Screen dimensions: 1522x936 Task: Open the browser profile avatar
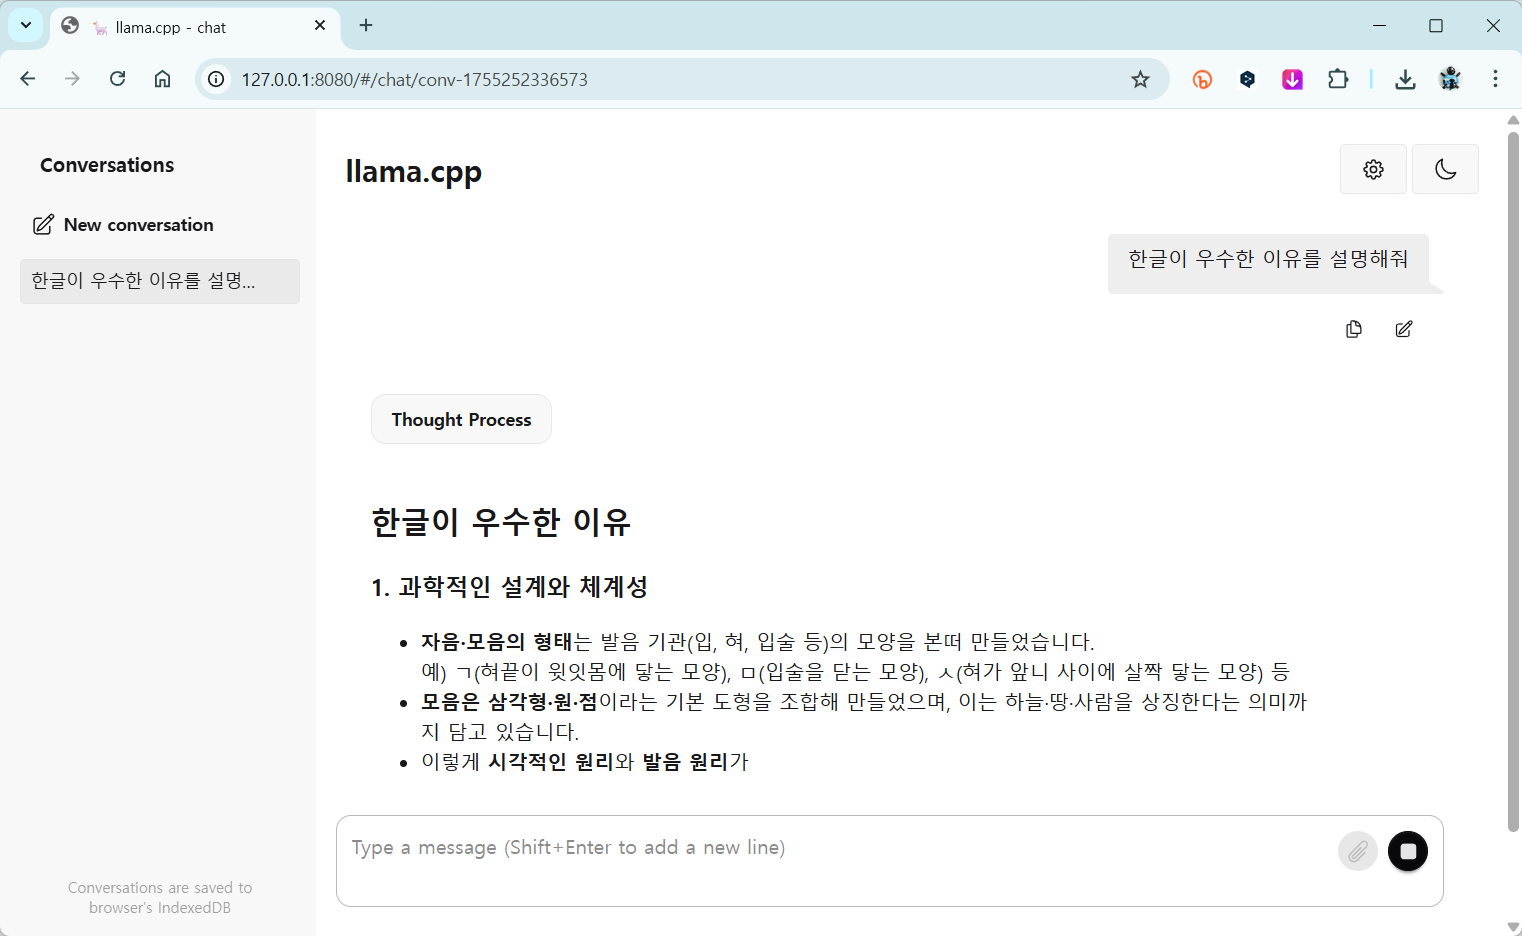pos(1450,79)
